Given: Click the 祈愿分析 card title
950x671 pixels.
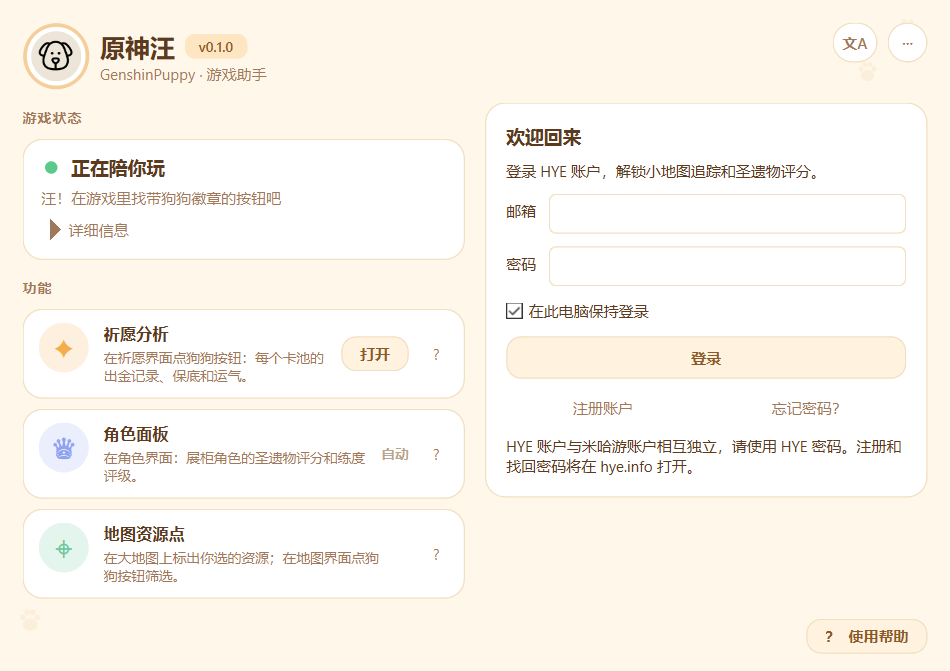Looking at the screenshot, I should click(x=136, y=334).
